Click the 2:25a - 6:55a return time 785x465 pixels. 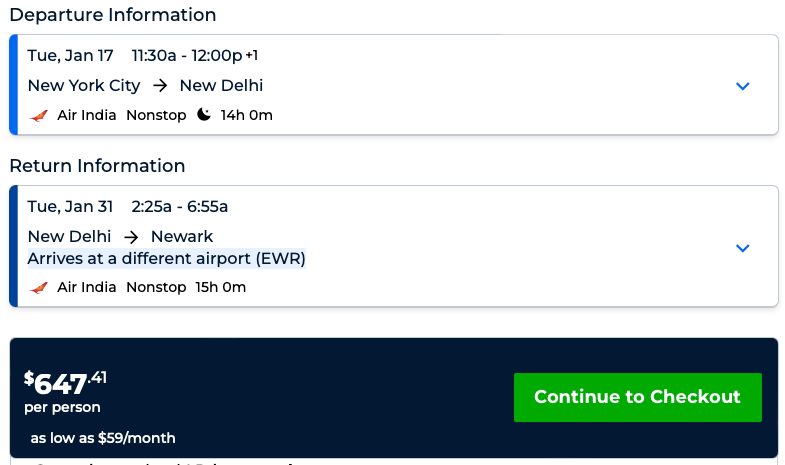[180, 207]
